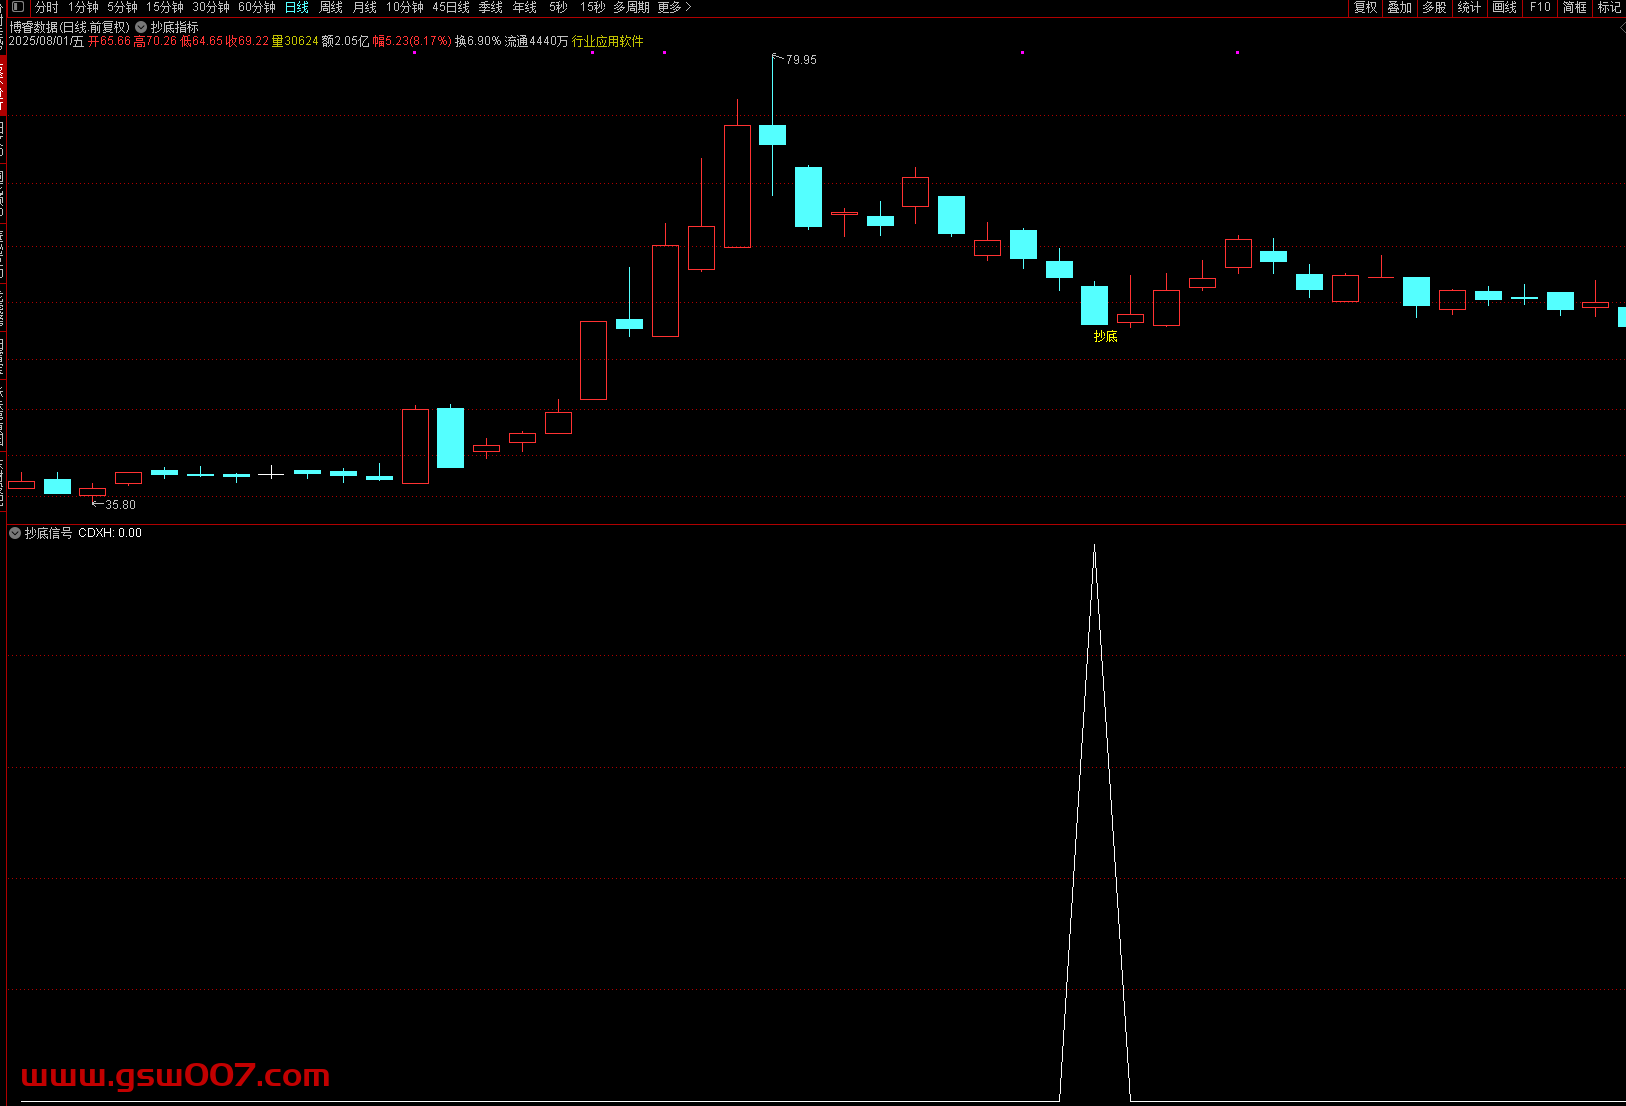1626x1106 pixels.
Task: Select the 月线 monthly period tab
Action: (x=365, y=7)
